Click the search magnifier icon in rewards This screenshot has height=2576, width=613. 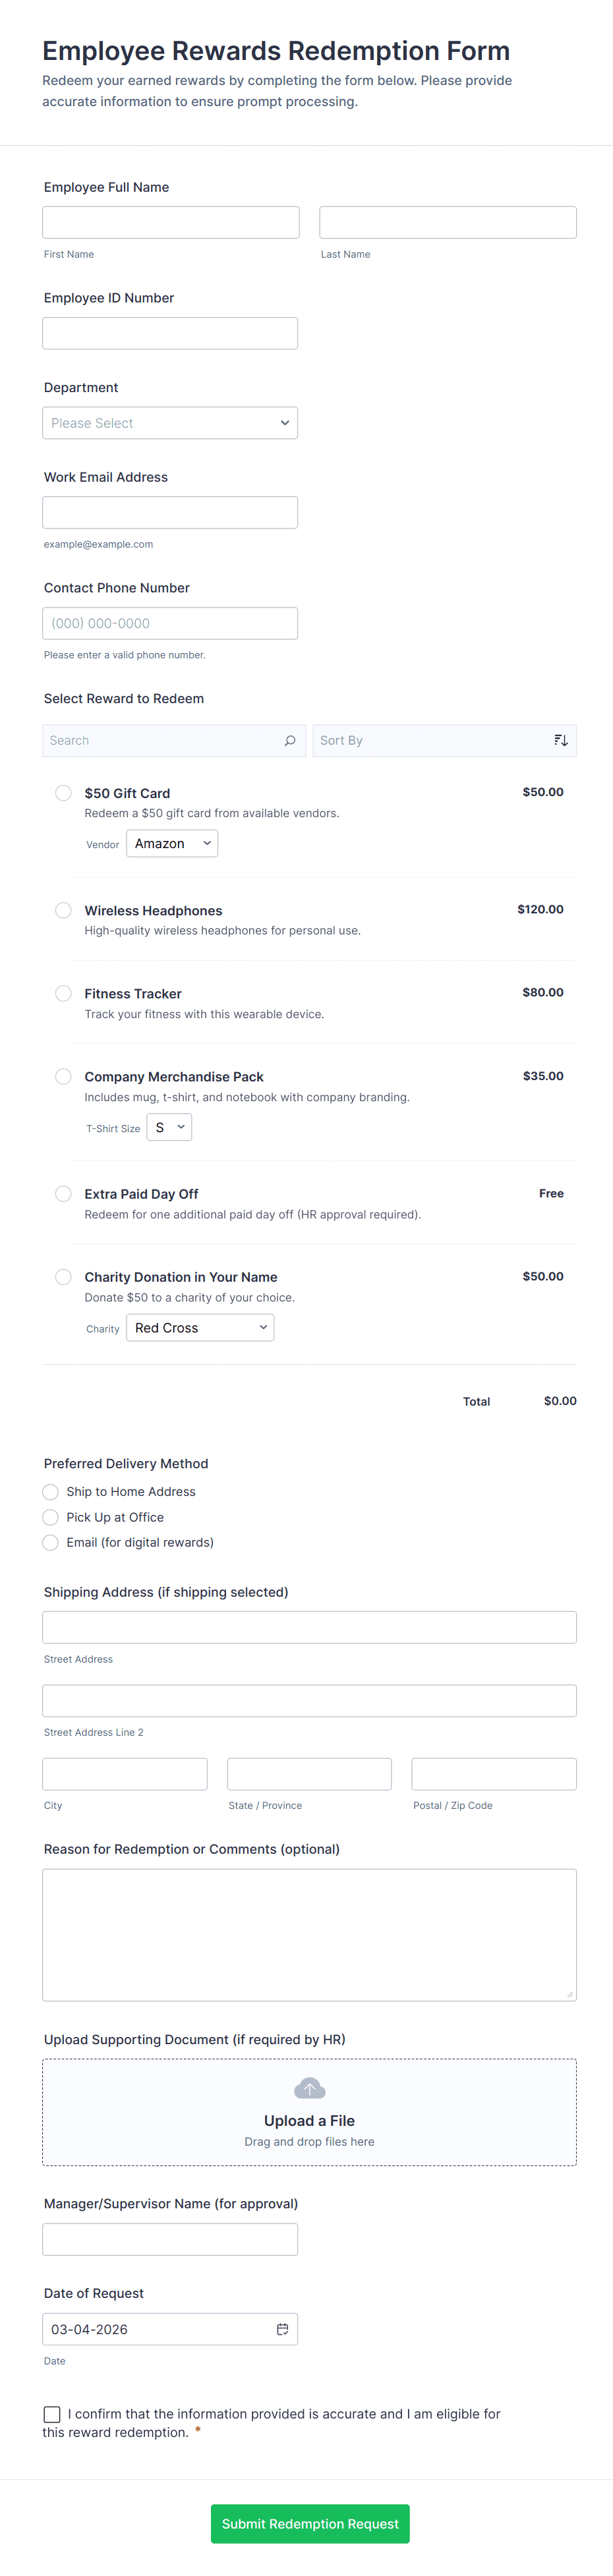290,740
